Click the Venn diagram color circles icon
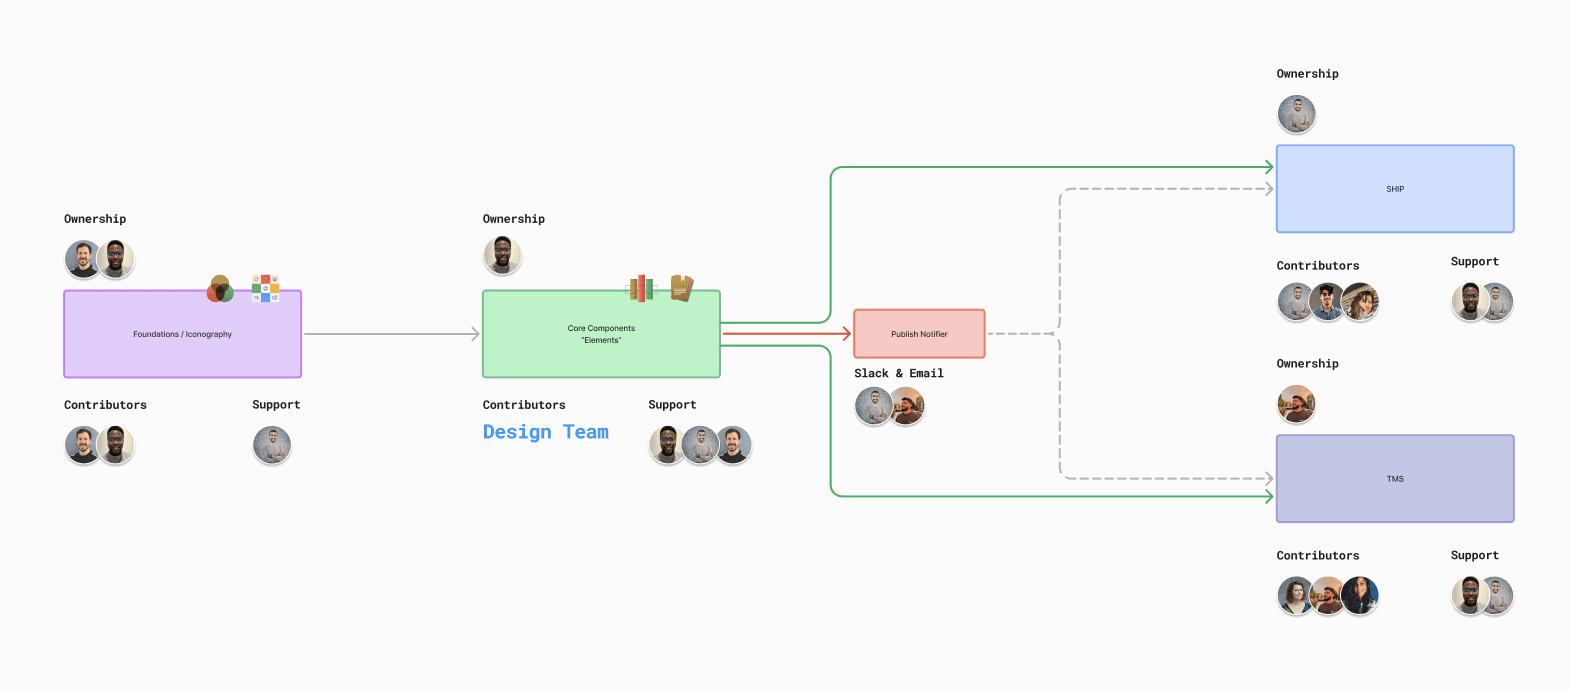 coord(220,289)
